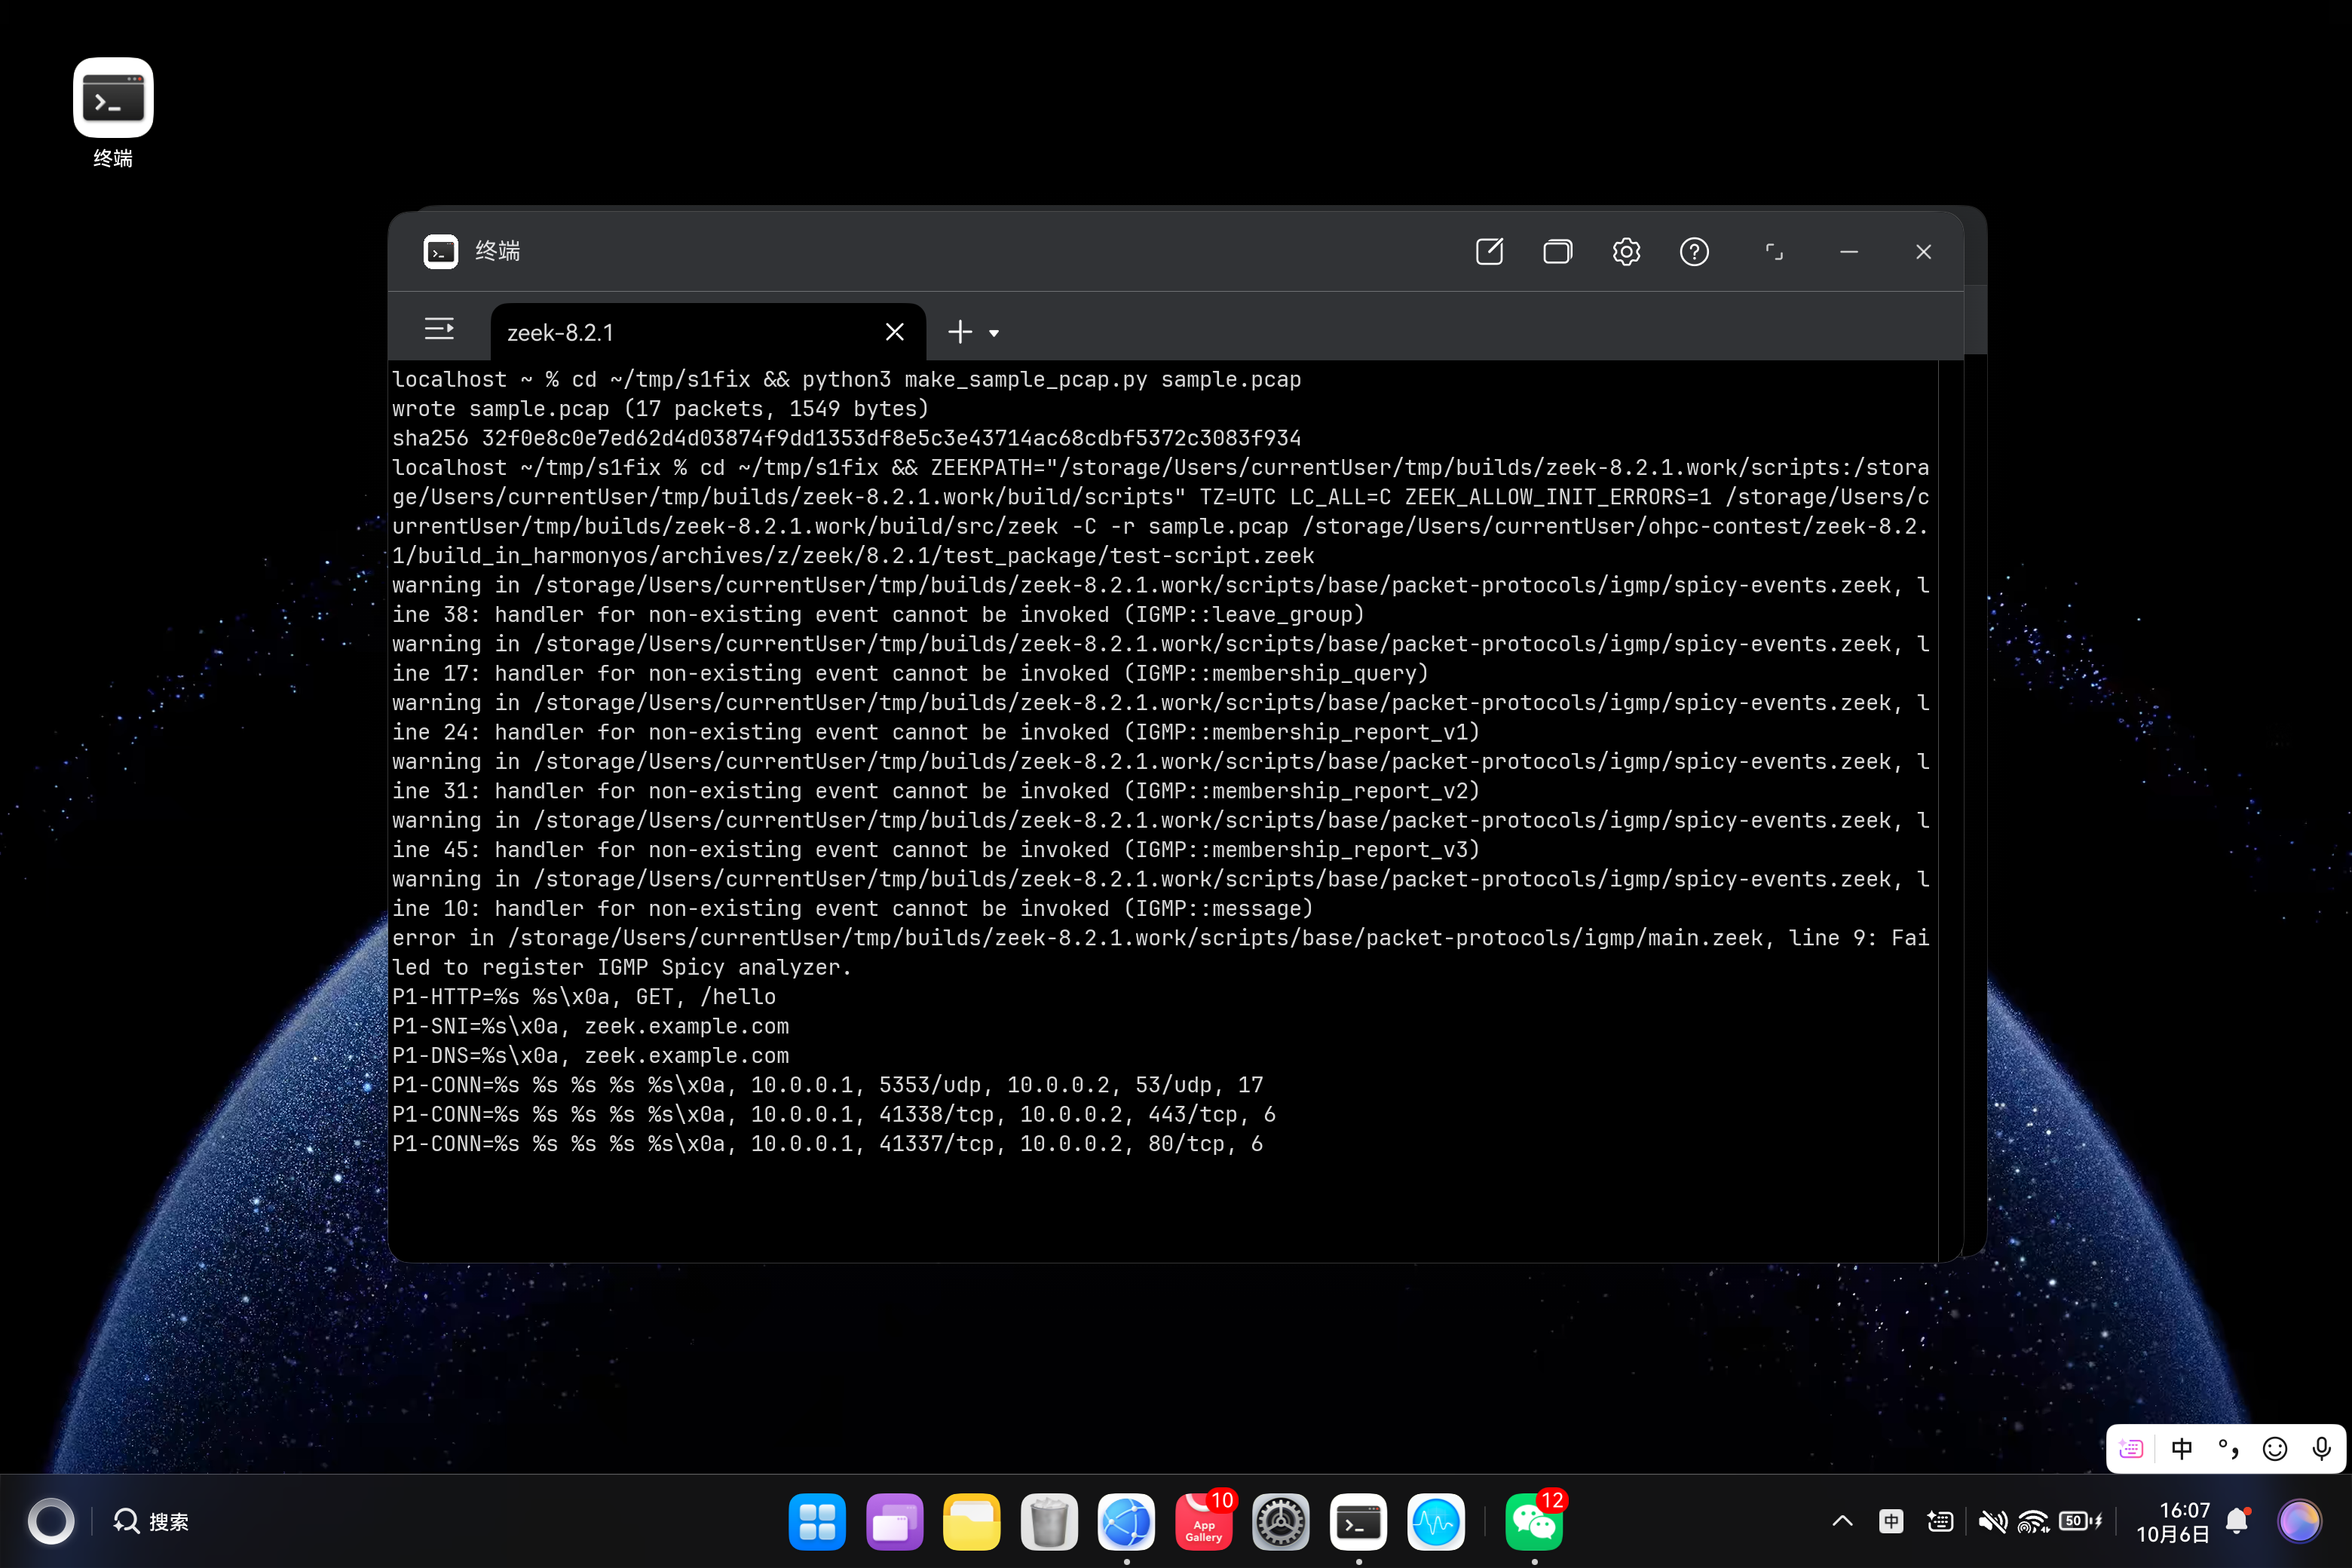The width and height of the screenshot is (2352, 1568).
Task: Click the battery 50 charging indicator
Action: [x=2080, y=1521]
